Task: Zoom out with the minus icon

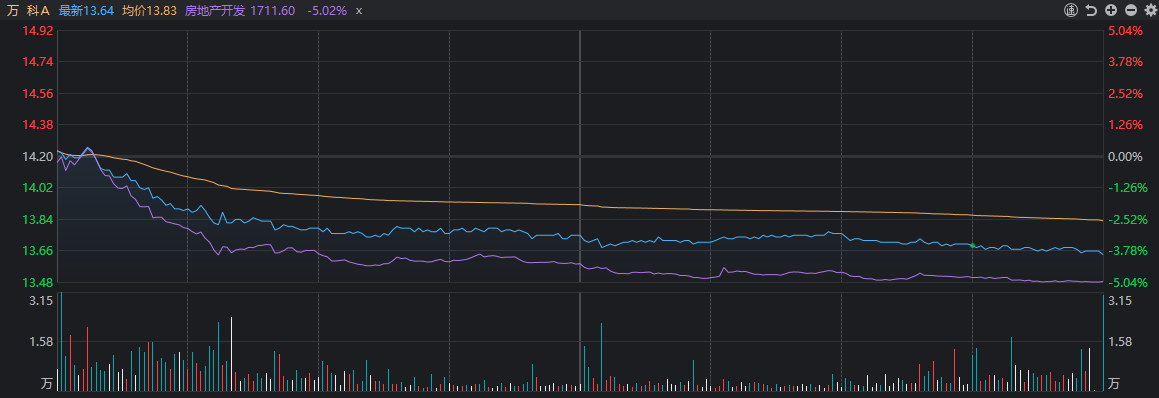Action: click(1131, 10)
